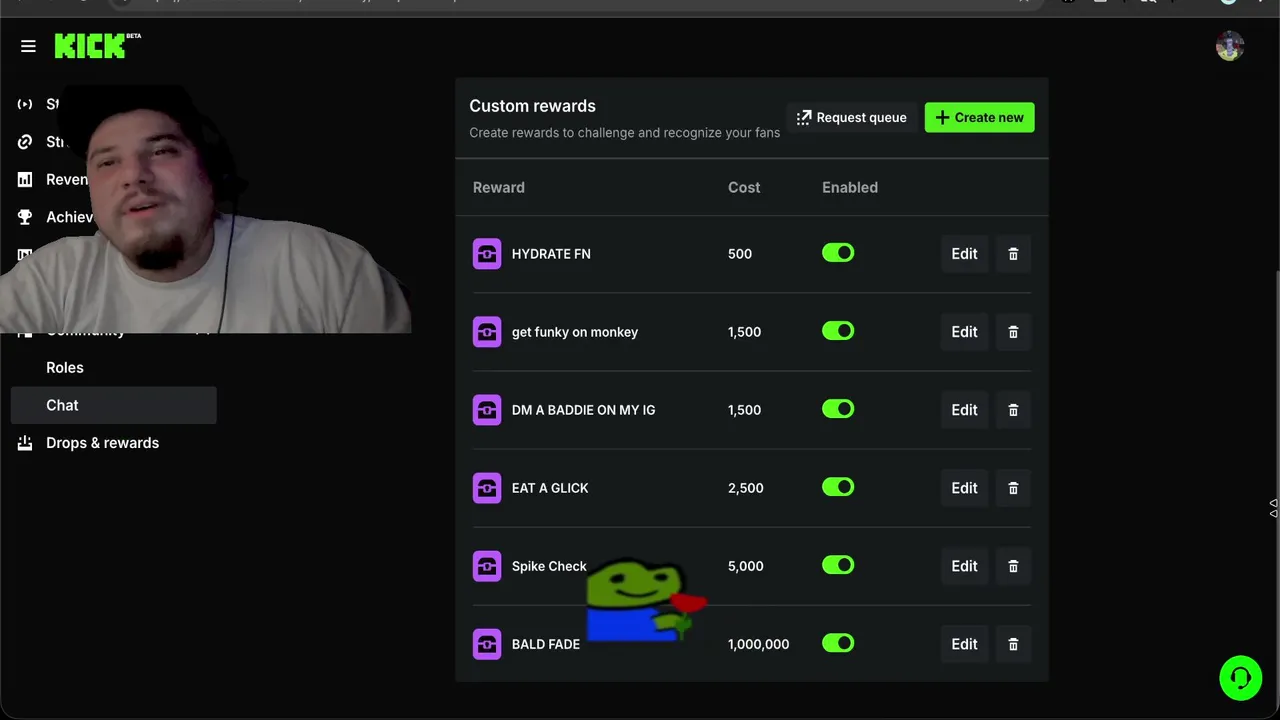Click the Spike Check reward name
This screenshot has width=1280, height=720.
(549, 566)
